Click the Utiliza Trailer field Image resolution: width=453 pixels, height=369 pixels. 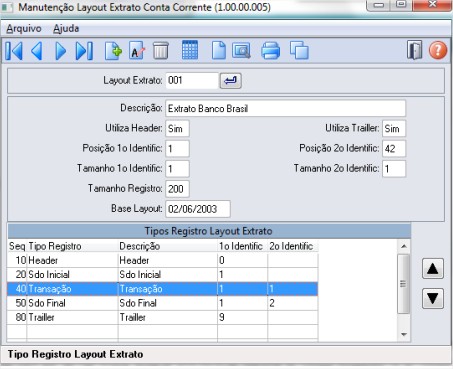pos(394,128)
